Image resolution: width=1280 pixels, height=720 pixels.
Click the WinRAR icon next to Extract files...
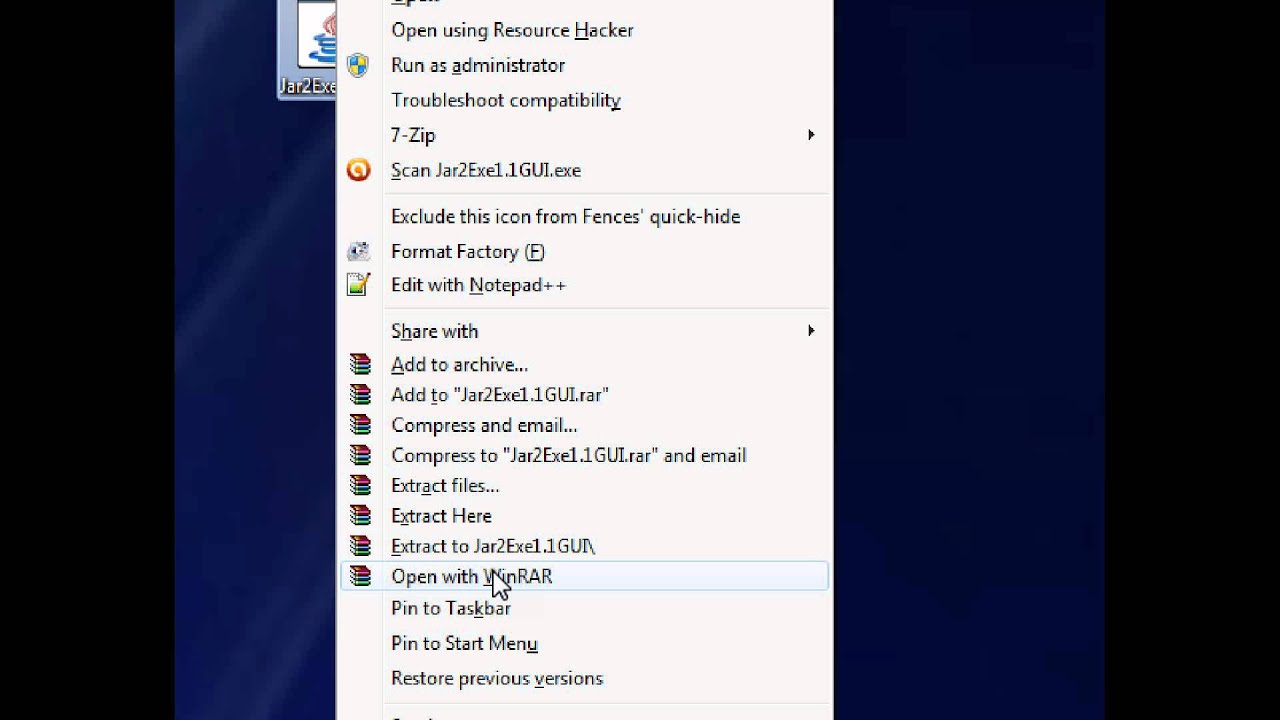coord(360,485)
